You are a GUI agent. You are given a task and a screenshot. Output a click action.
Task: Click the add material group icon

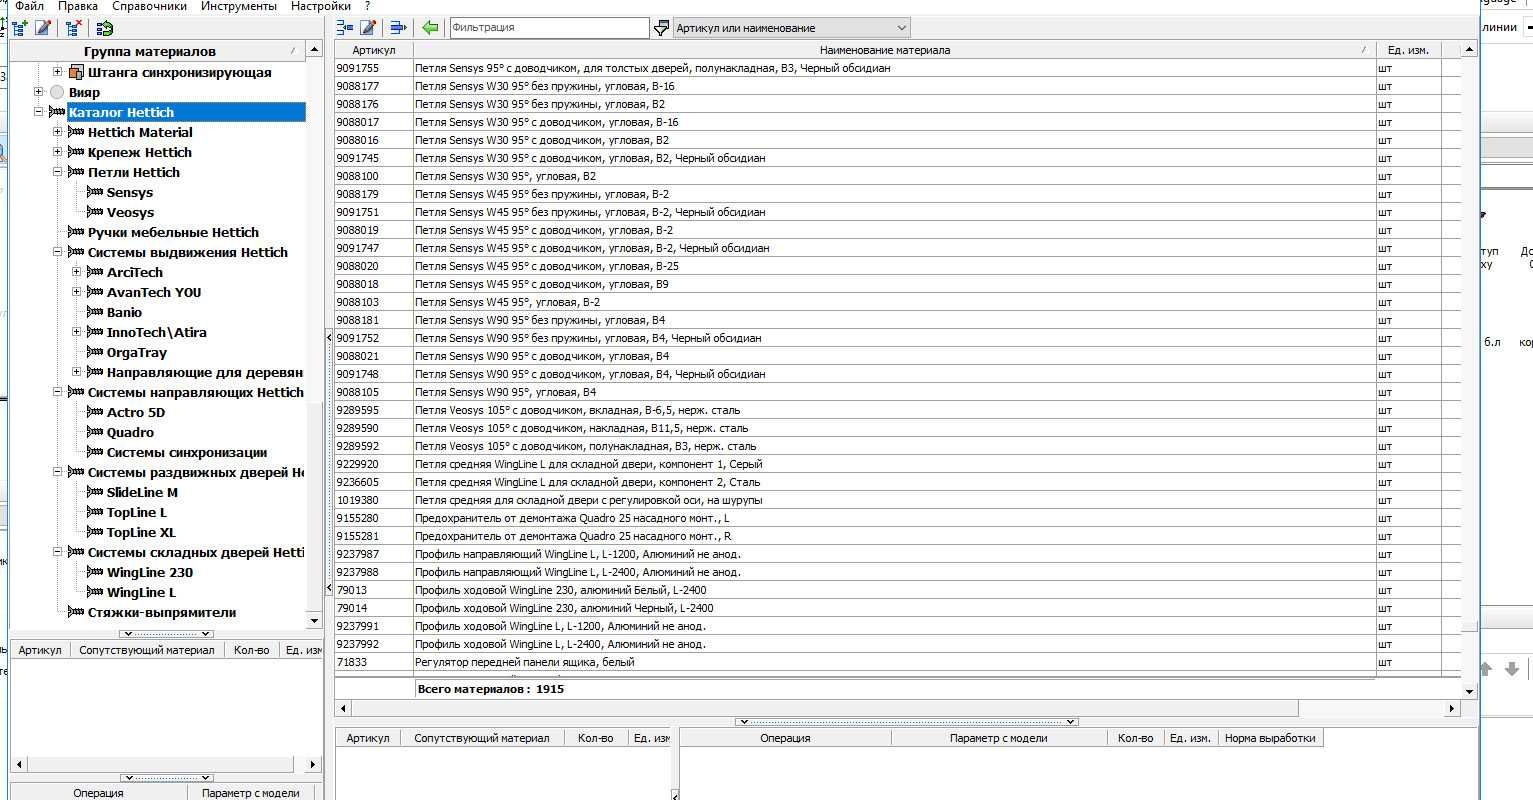point(19,28)
